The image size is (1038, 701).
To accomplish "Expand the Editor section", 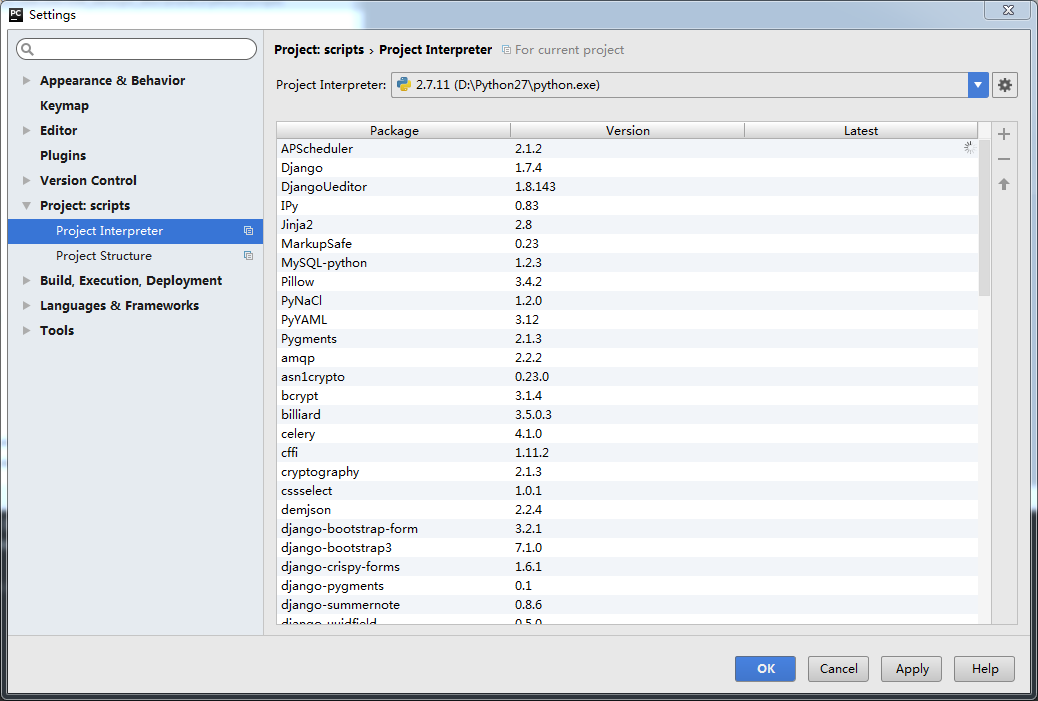I will (26, 130).
